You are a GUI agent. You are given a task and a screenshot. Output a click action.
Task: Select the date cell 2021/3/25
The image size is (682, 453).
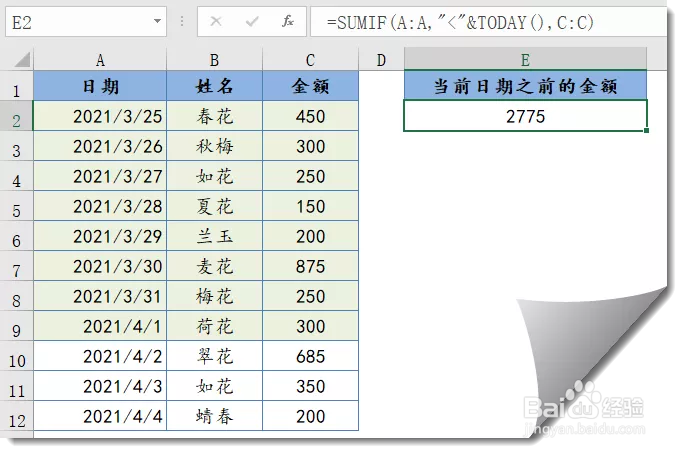(x=100, y=116)
